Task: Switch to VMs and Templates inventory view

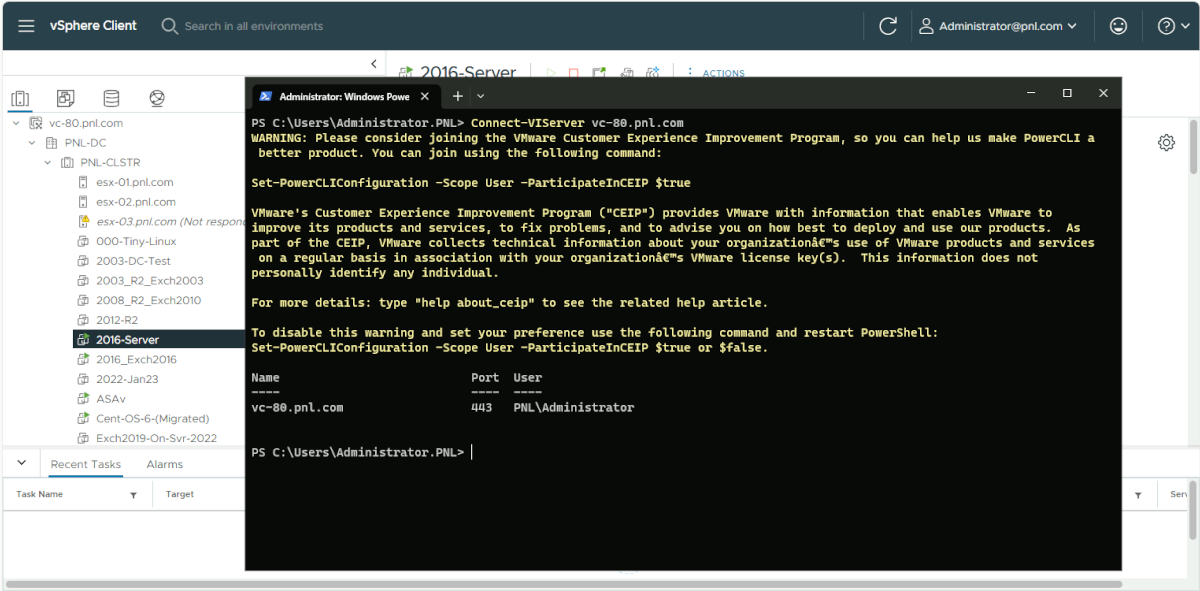Action: pos(65,98)
